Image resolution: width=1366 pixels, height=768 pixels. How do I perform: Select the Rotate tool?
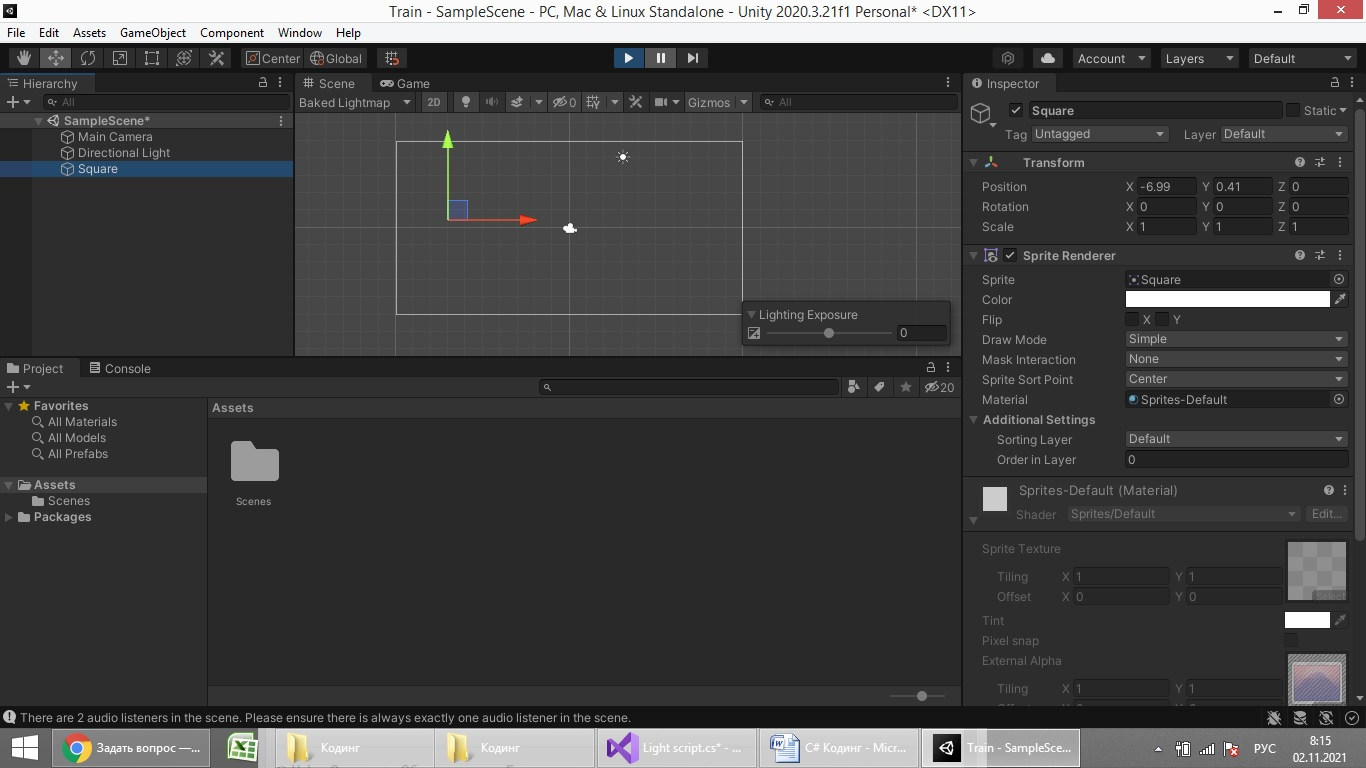coord(88,58)
